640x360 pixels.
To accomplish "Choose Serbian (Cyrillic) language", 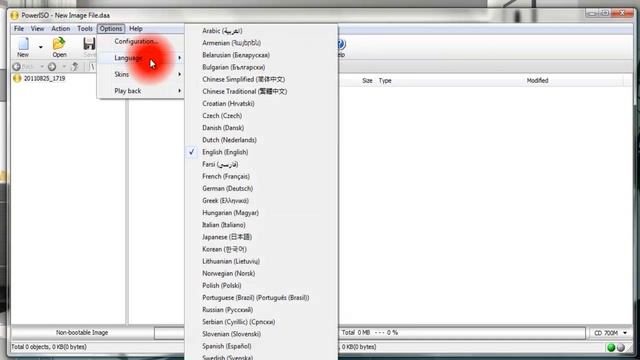I will click(x=261, y=322).
